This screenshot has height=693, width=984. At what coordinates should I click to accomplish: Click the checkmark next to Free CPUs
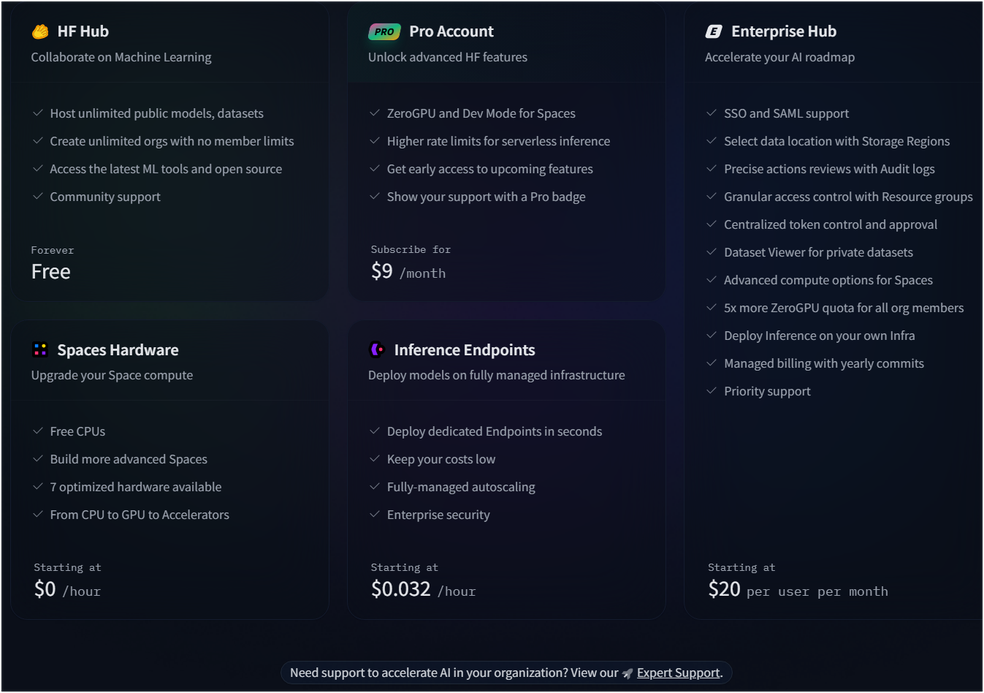(38, 431)
